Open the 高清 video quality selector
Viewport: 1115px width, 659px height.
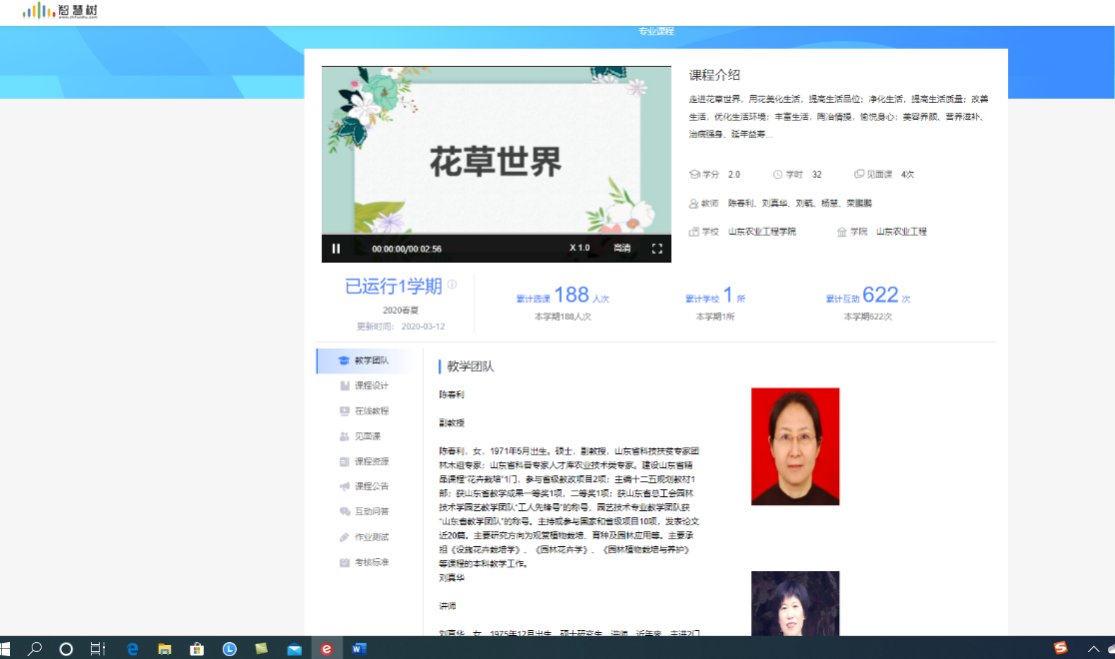(x=622, y=248)
